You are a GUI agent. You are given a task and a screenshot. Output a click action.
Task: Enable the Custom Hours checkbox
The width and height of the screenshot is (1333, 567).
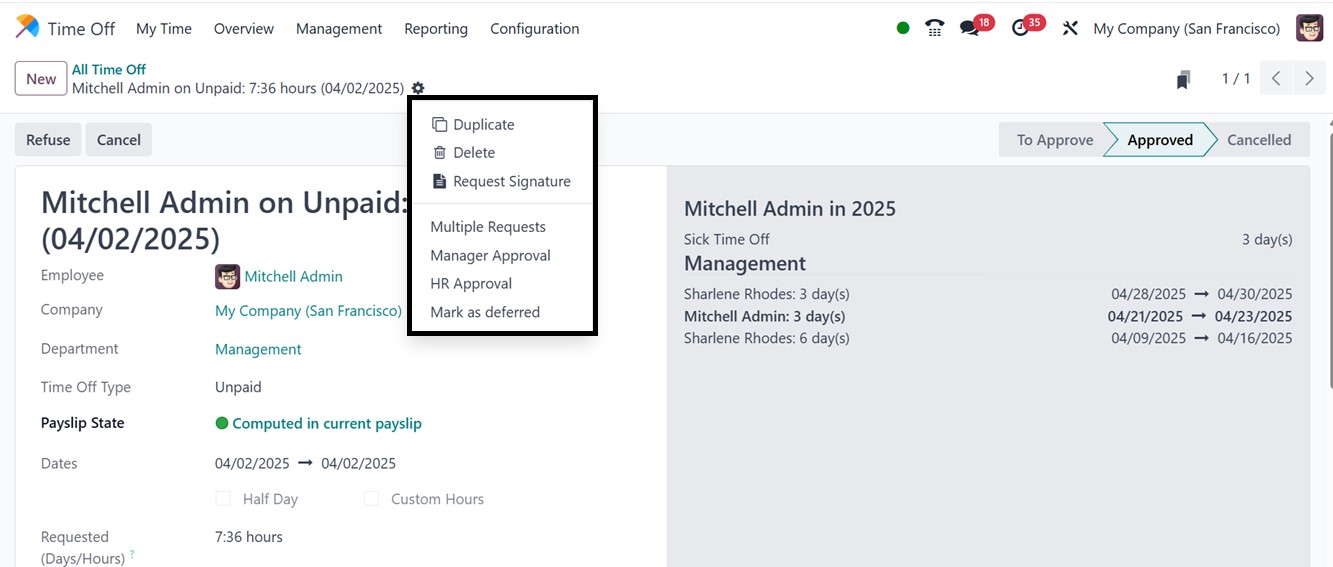[372, 498]
